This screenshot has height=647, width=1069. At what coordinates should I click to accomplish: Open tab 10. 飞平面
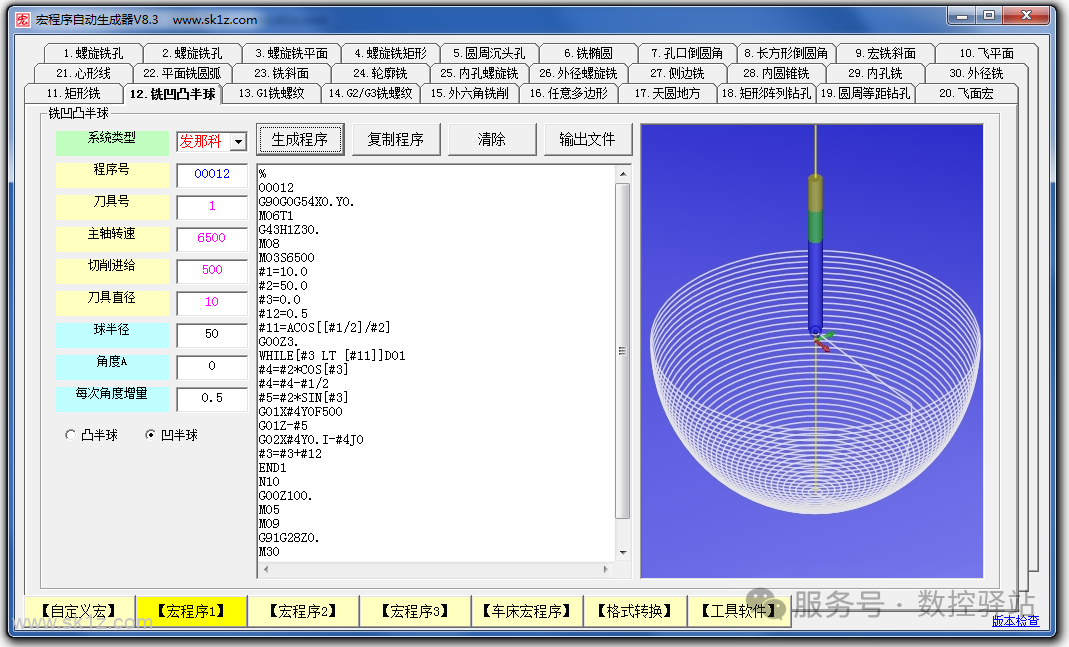(987, 53)
